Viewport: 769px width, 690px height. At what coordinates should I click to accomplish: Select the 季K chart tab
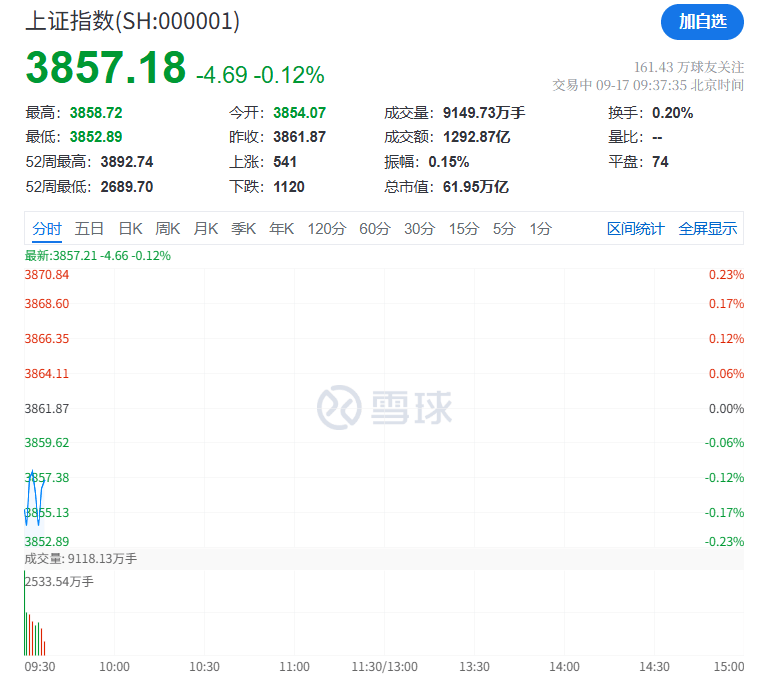(x=244, y=229)
